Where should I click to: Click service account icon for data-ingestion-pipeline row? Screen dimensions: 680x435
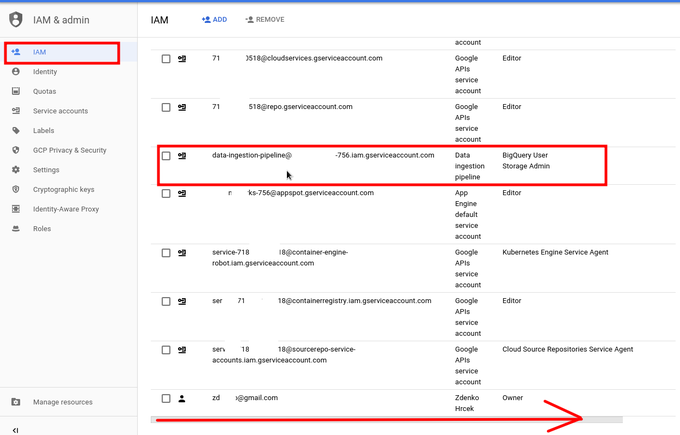point(182,156)
